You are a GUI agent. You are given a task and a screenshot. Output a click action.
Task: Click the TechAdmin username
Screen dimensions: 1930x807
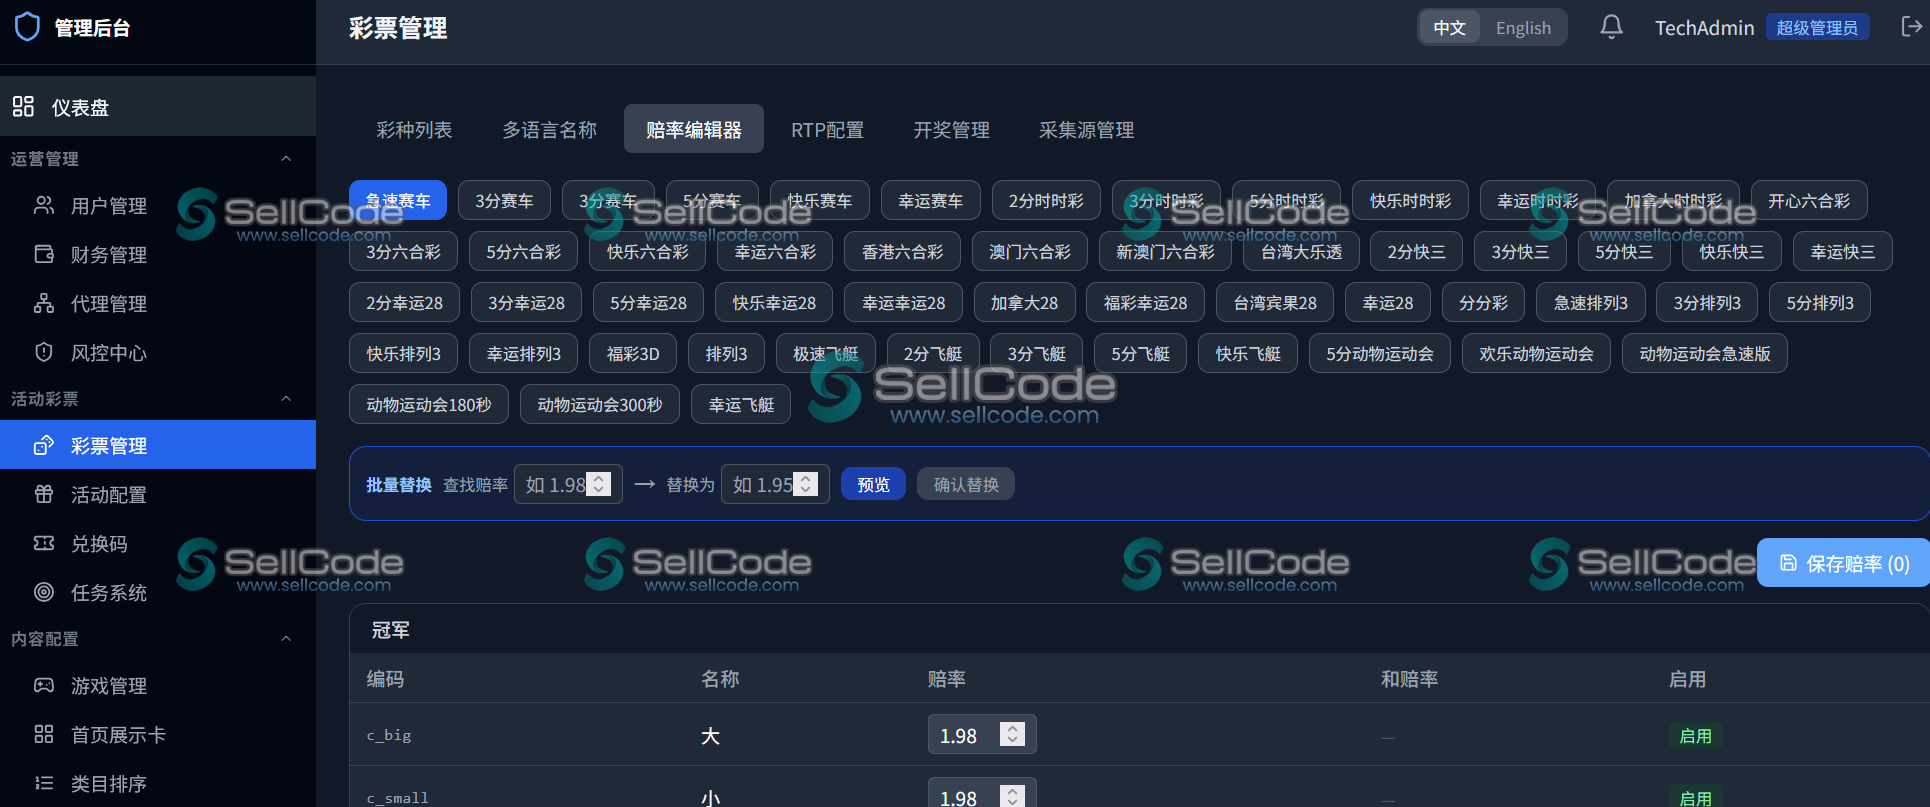tap(1704, 27)
